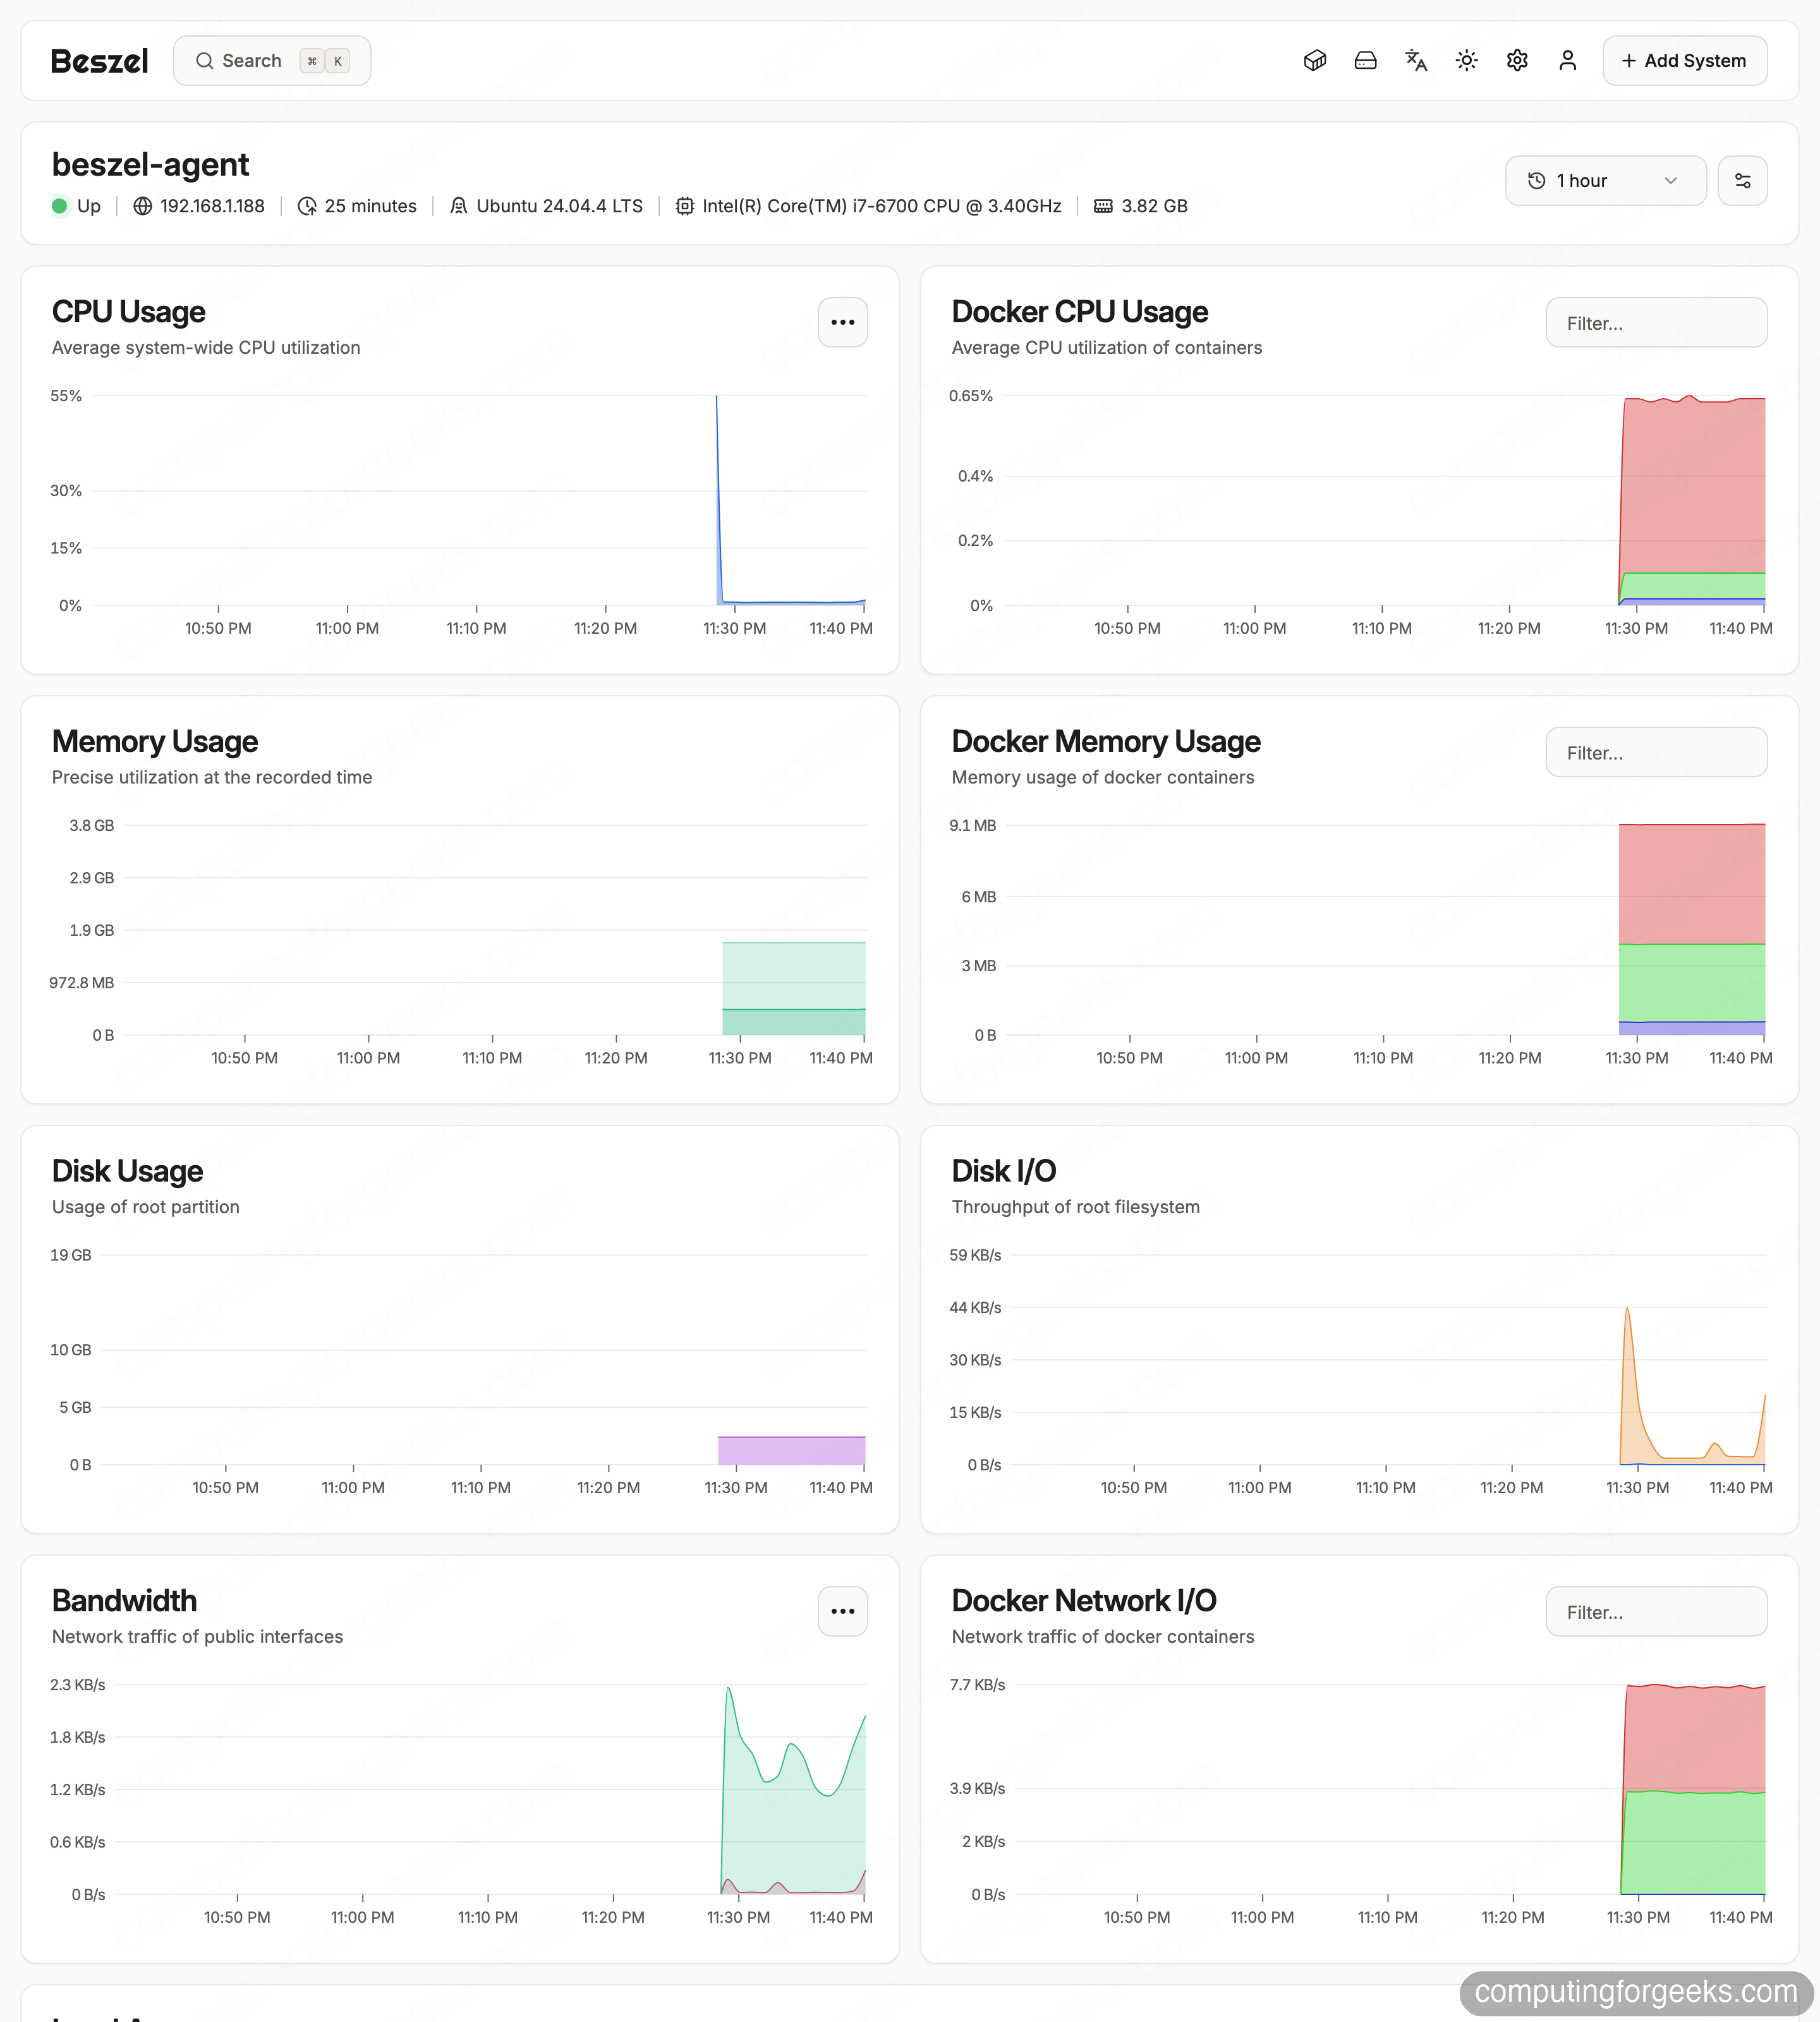
Task: Click green area in Docker Memory Usage chart
Action: pos(1692,982)
